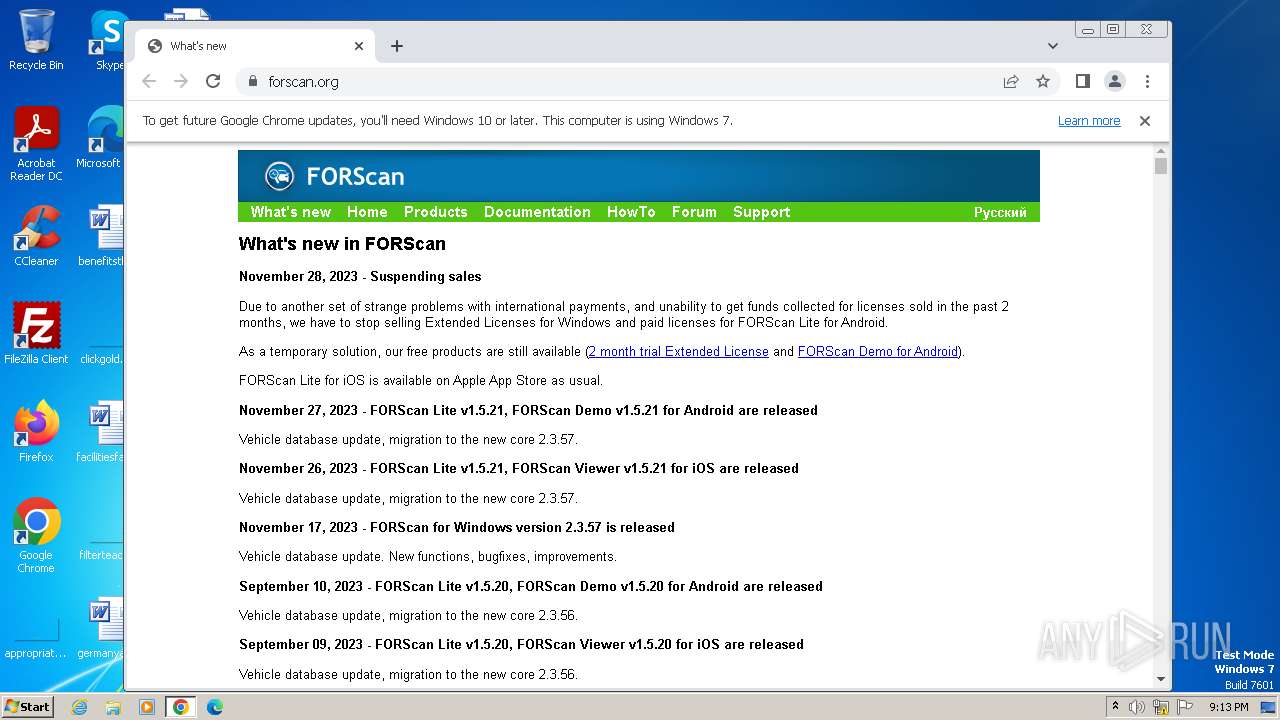
Task: Open benefitst Word document on desktop
Action: [103, 236]
